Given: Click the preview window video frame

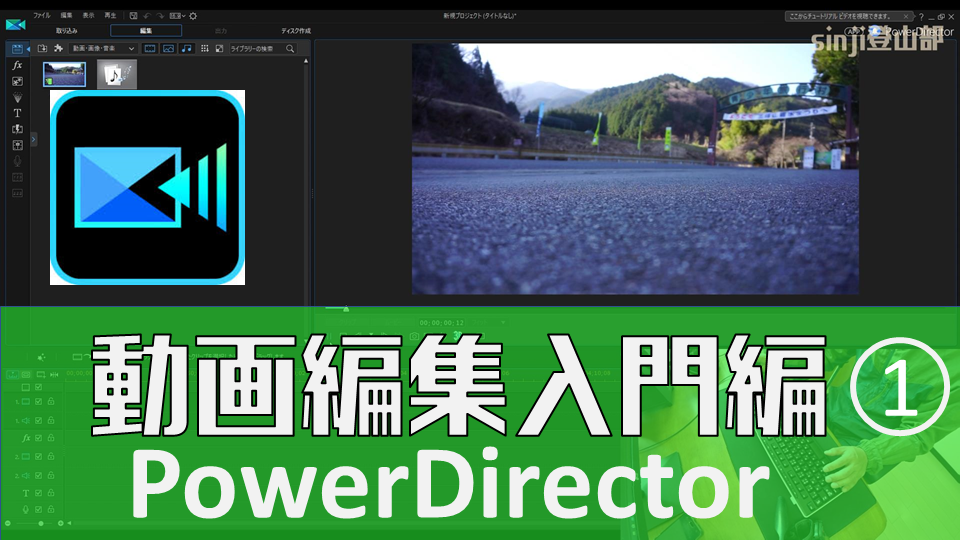Looking at the screenshot, I should (635, 168).
